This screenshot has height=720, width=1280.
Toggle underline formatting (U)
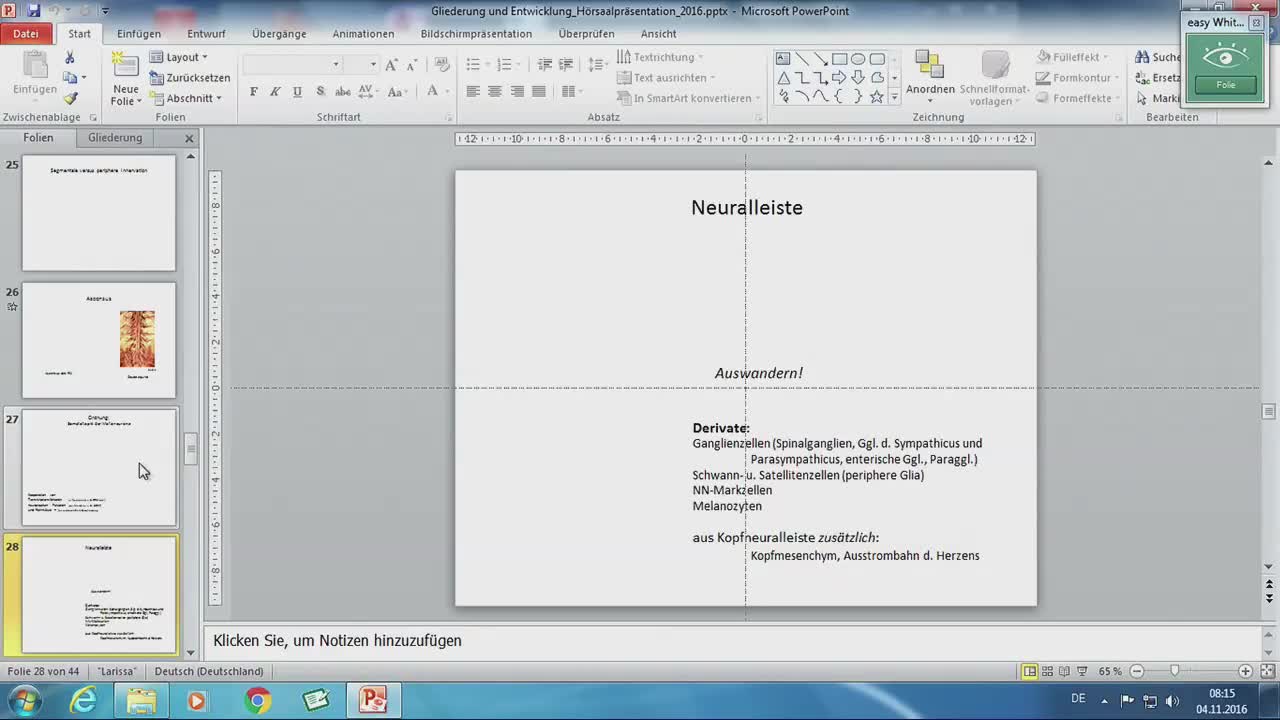point(297,92)
